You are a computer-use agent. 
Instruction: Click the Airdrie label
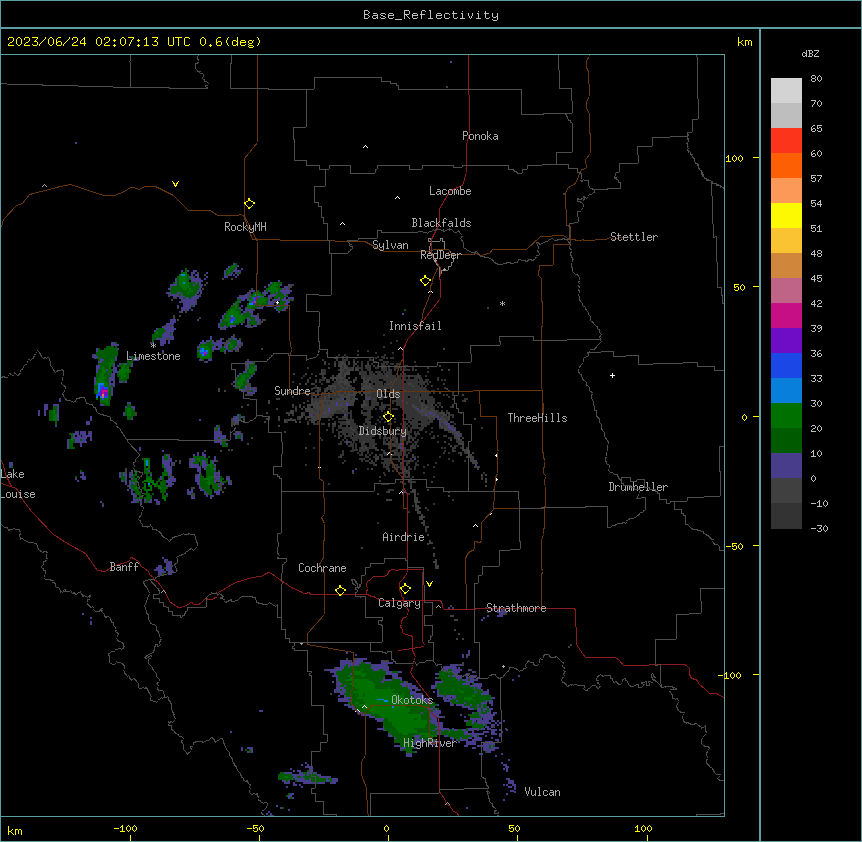click(x=403, y=537)
